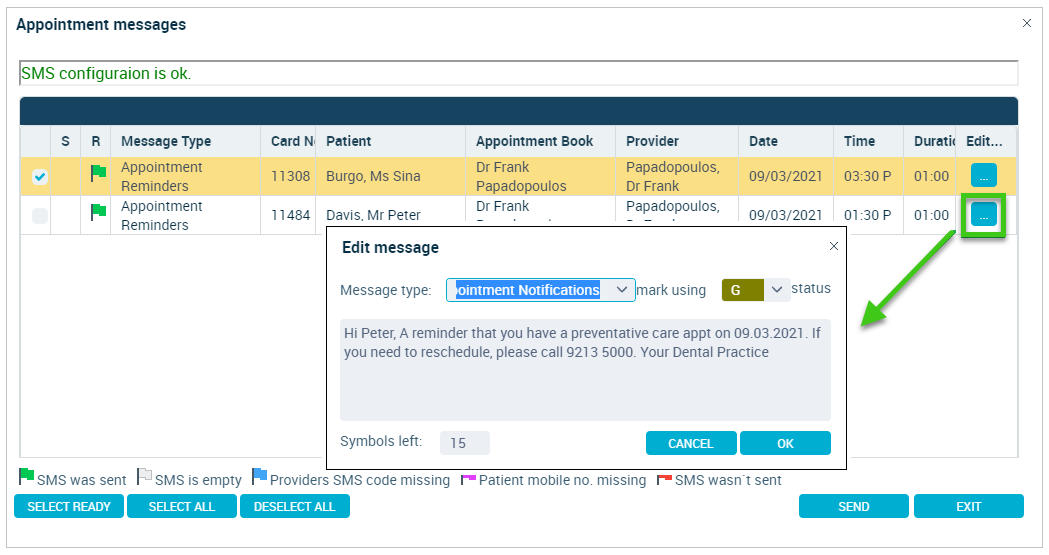
Task: Click inside the reminder message text area
Action: click(x=585, y=370)
